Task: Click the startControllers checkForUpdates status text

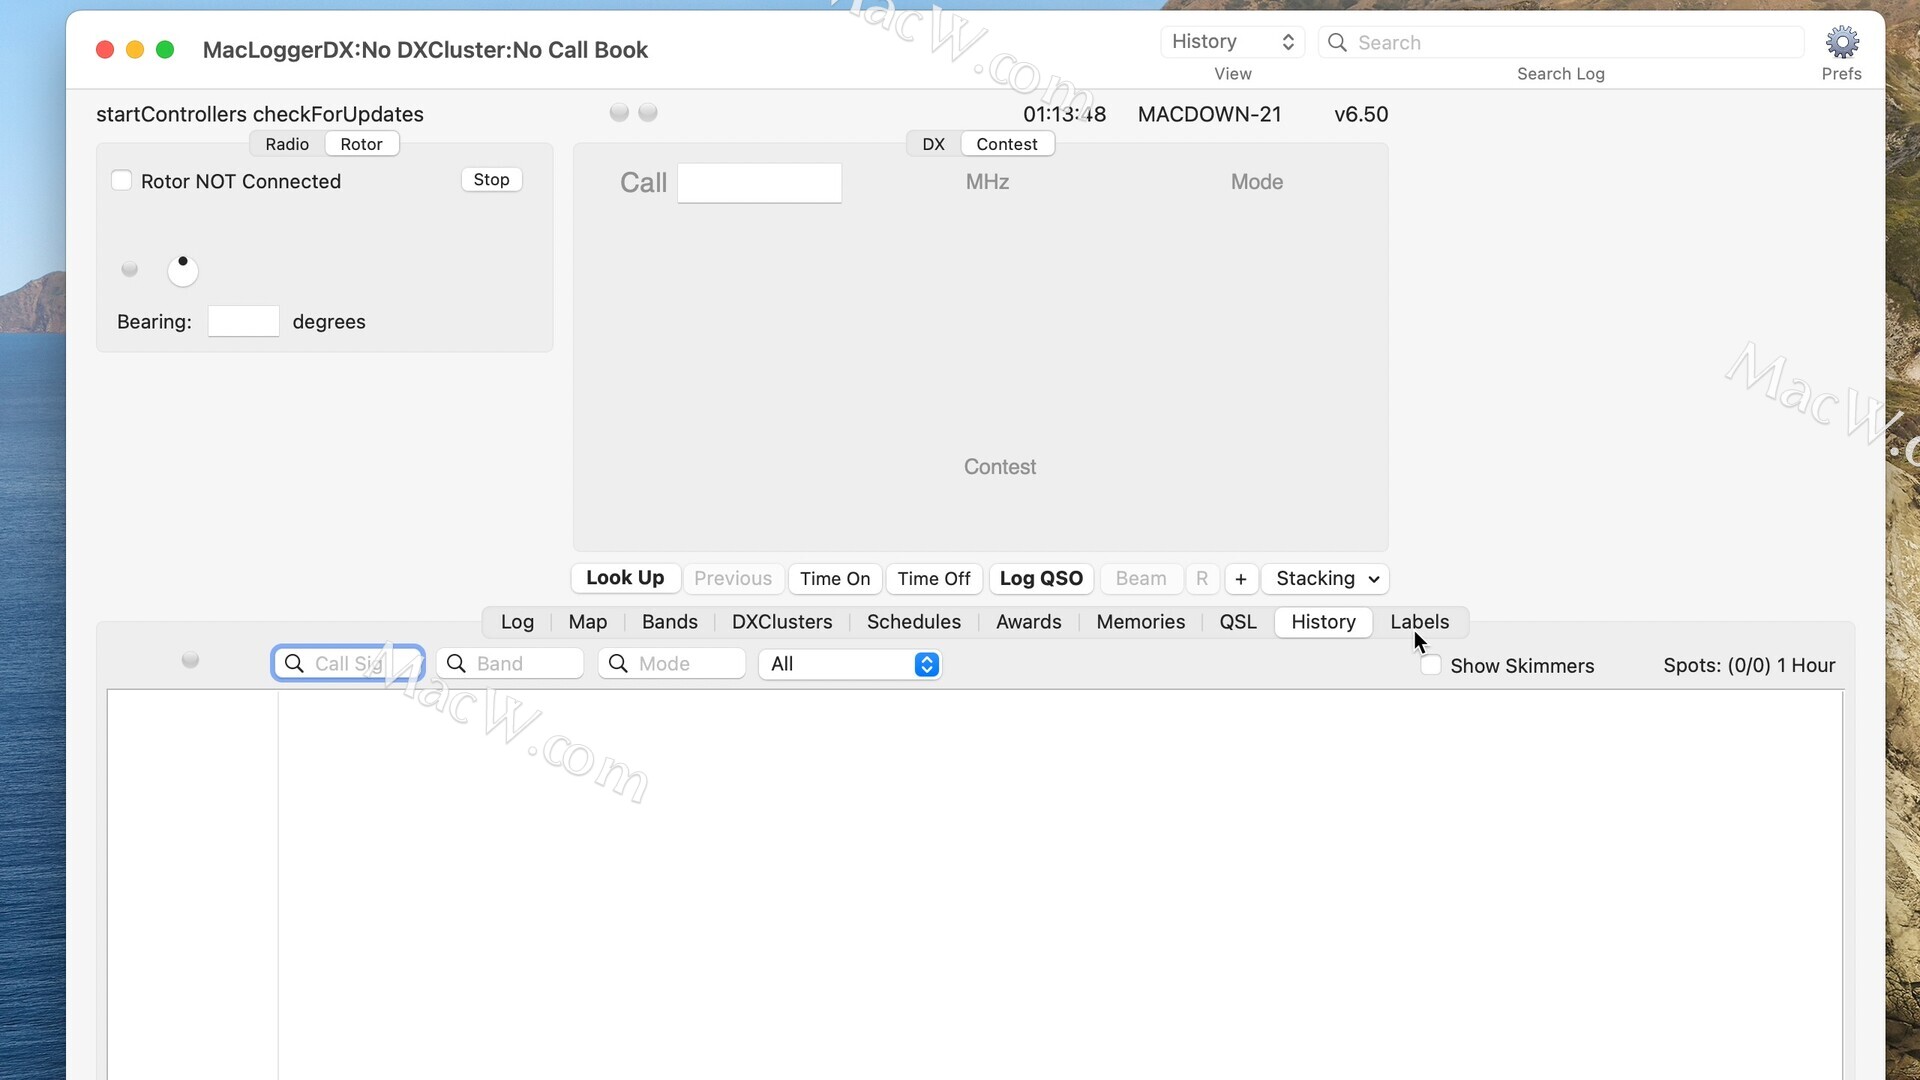Action: point(260,115)
